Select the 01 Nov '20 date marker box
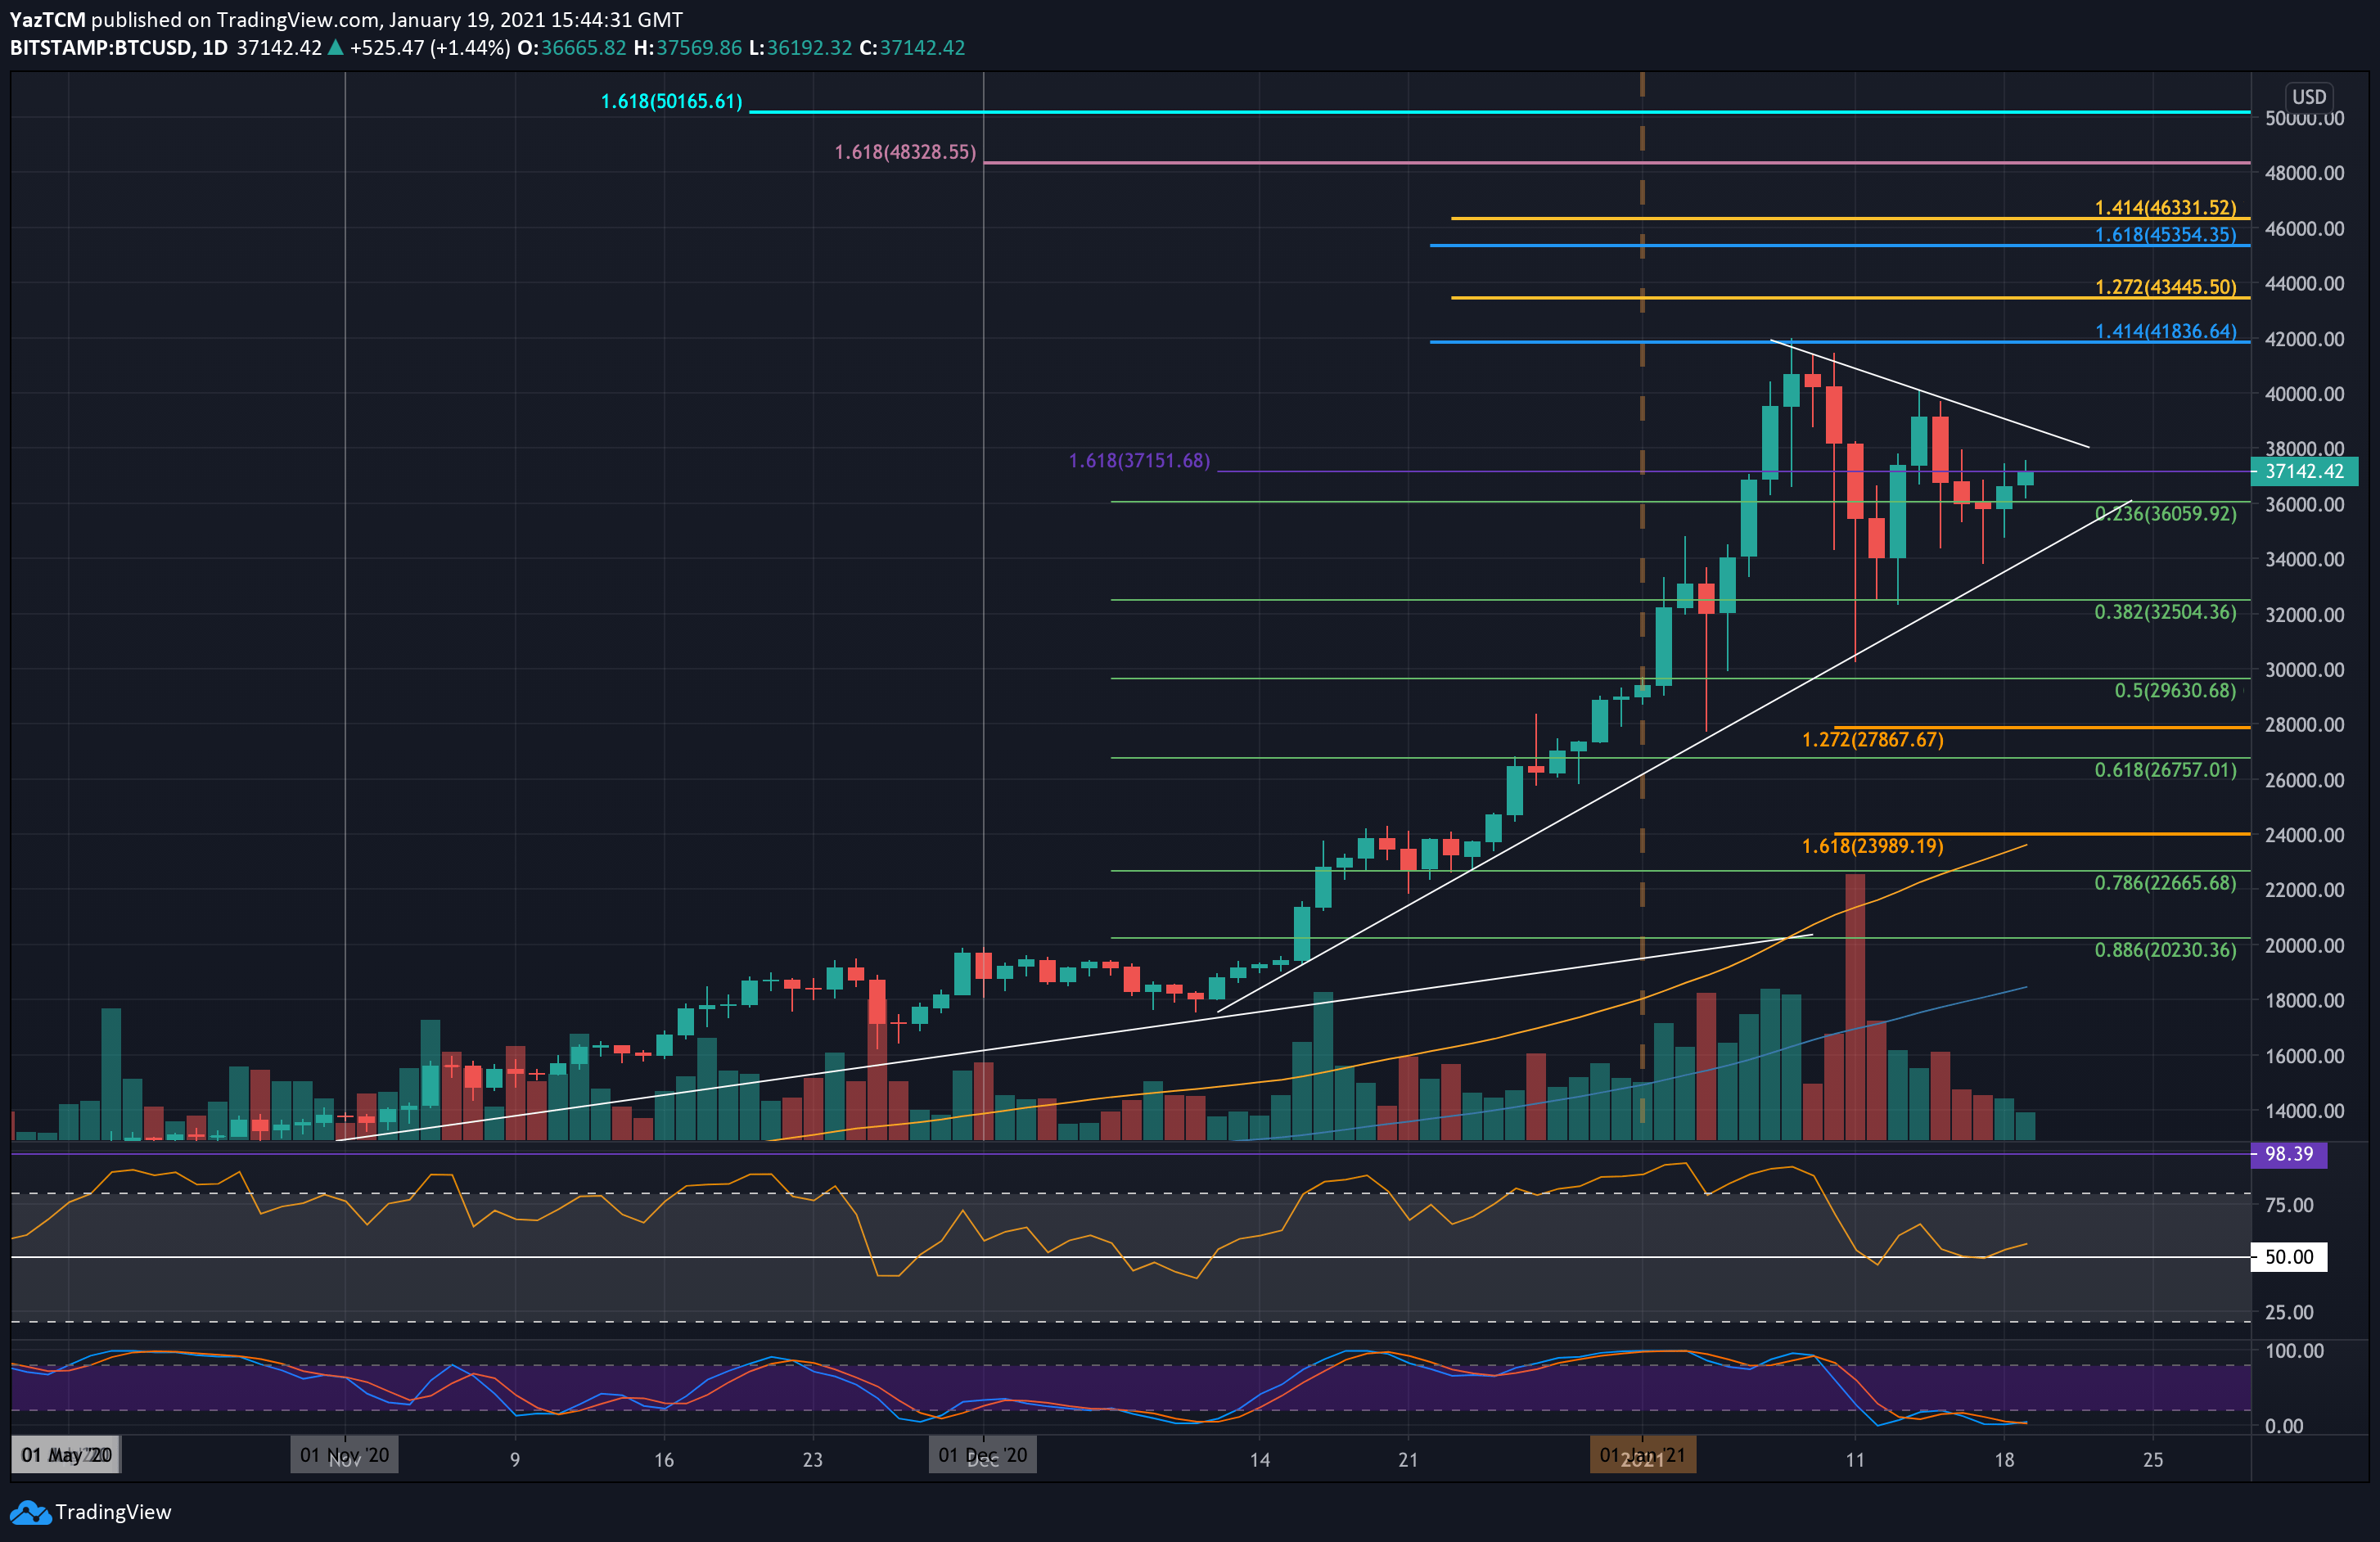The height and width of the screenshot is (1542, 2380). click(344, 1456)
